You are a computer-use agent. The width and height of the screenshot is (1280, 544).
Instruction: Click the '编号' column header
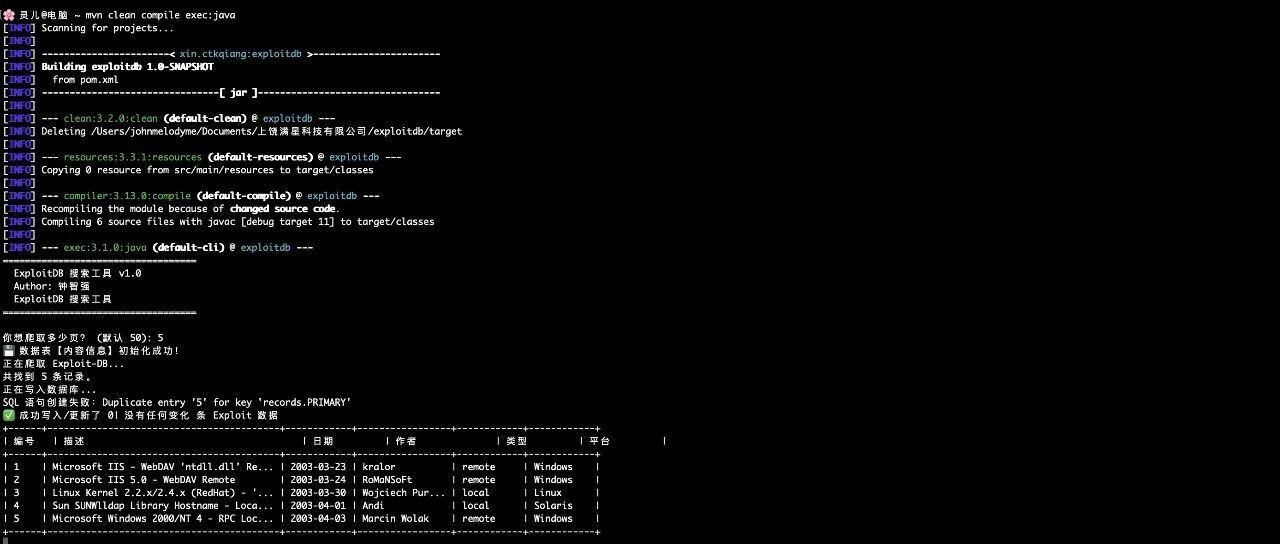(24, 441)
